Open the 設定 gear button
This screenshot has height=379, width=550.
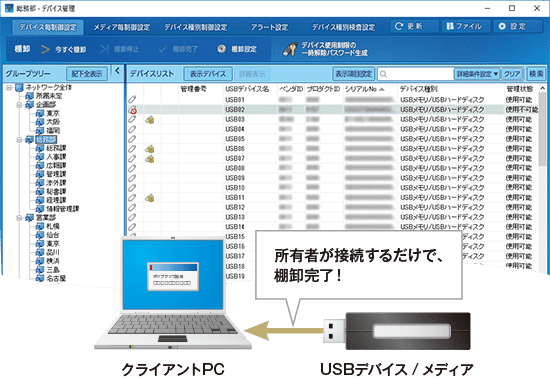click(x=518, y=26)
